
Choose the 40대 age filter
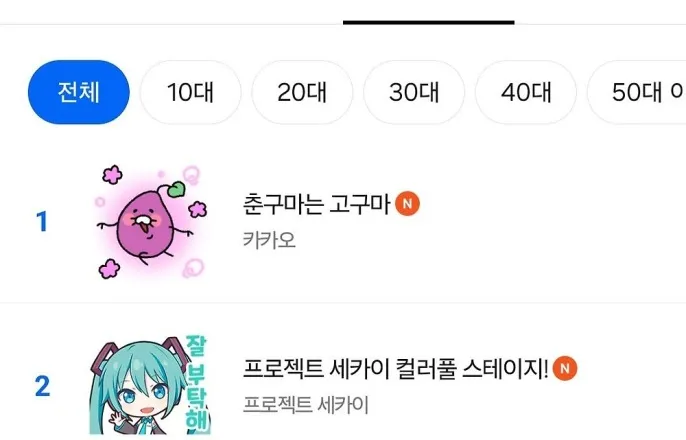526,92
